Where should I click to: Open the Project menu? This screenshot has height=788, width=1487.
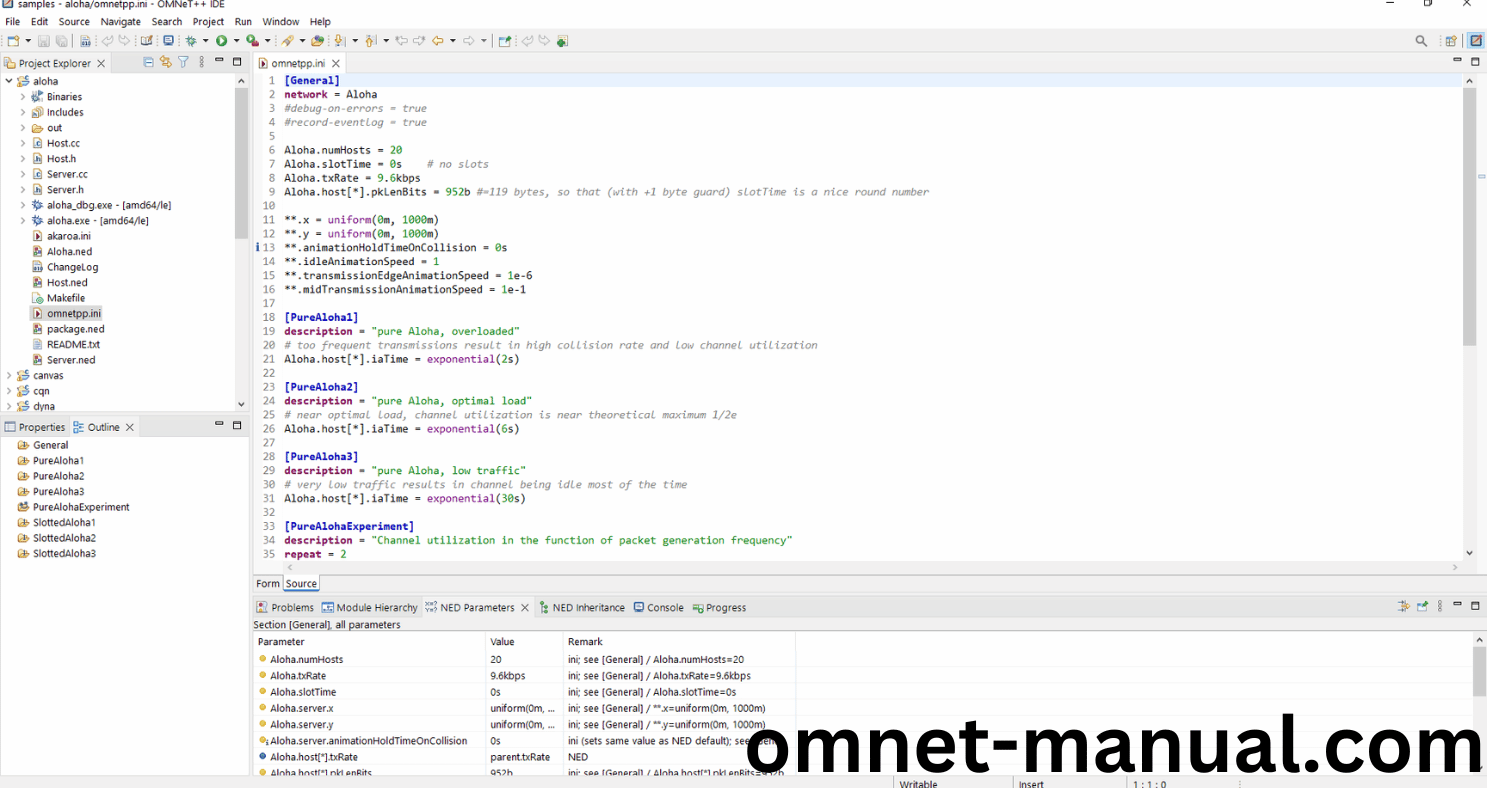[x=208, y=21]
